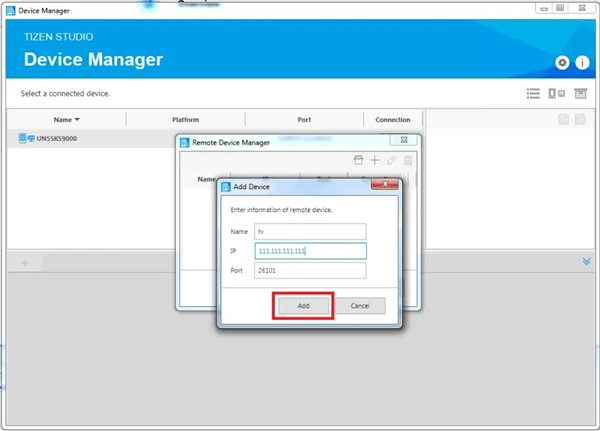This screenshot has width=600, height=431.
Task: Open Device Manager settings gear
Action: tap(563, 62)
